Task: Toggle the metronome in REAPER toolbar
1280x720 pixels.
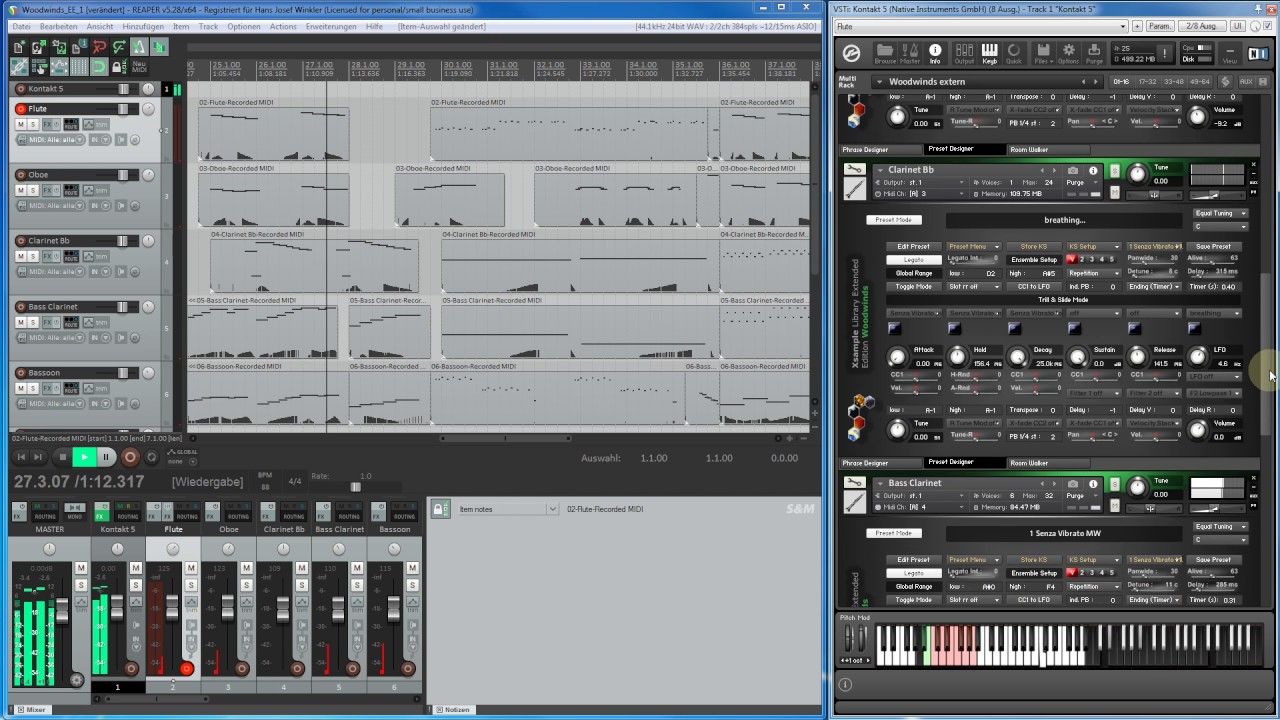Action: (139, 47)
